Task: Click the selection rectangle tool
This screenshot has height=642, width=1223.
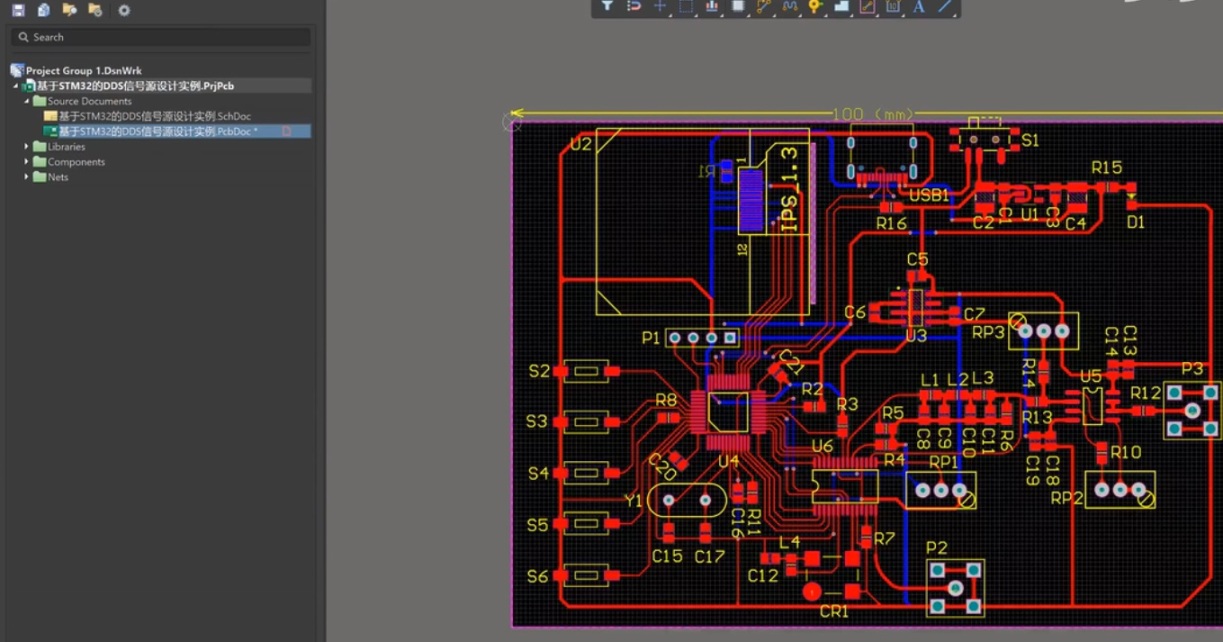Action: coord(686,6)
